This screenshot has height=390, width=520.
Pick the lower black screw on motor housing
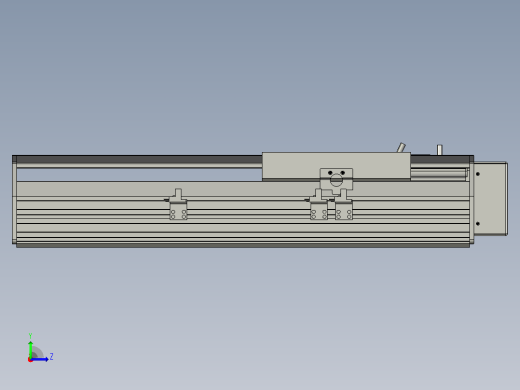(x=478, y=224)
